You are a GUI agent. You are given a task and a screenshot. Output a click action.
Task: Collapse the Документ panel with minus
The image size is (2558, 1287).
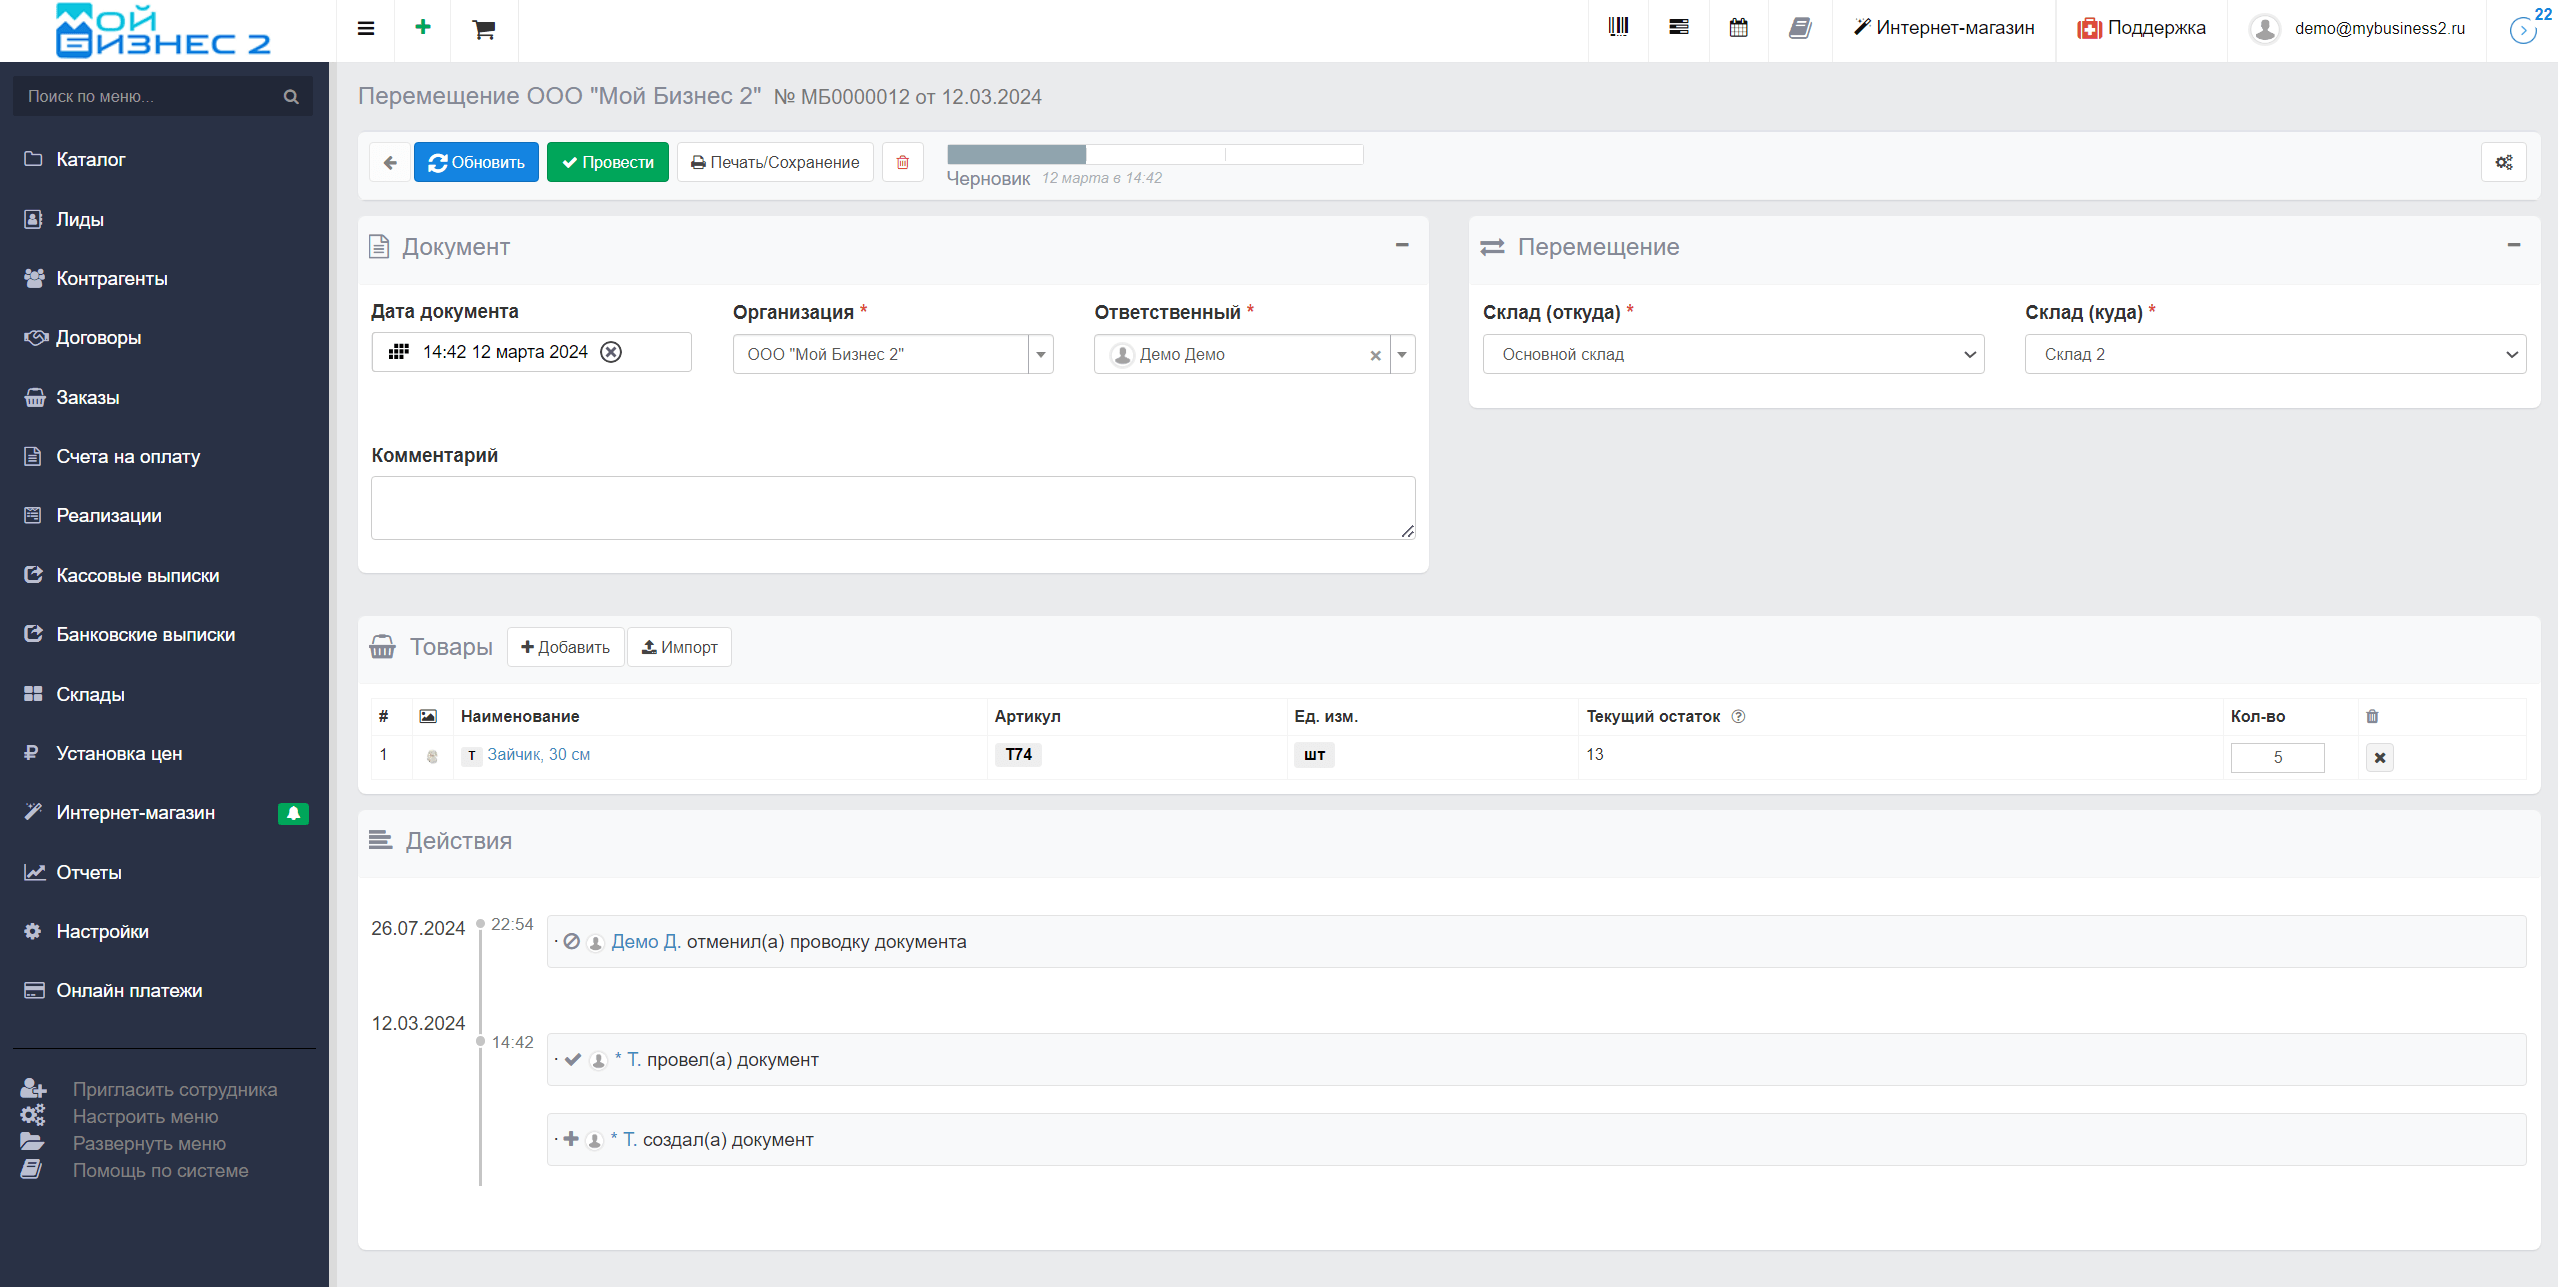pos(1402,245)
